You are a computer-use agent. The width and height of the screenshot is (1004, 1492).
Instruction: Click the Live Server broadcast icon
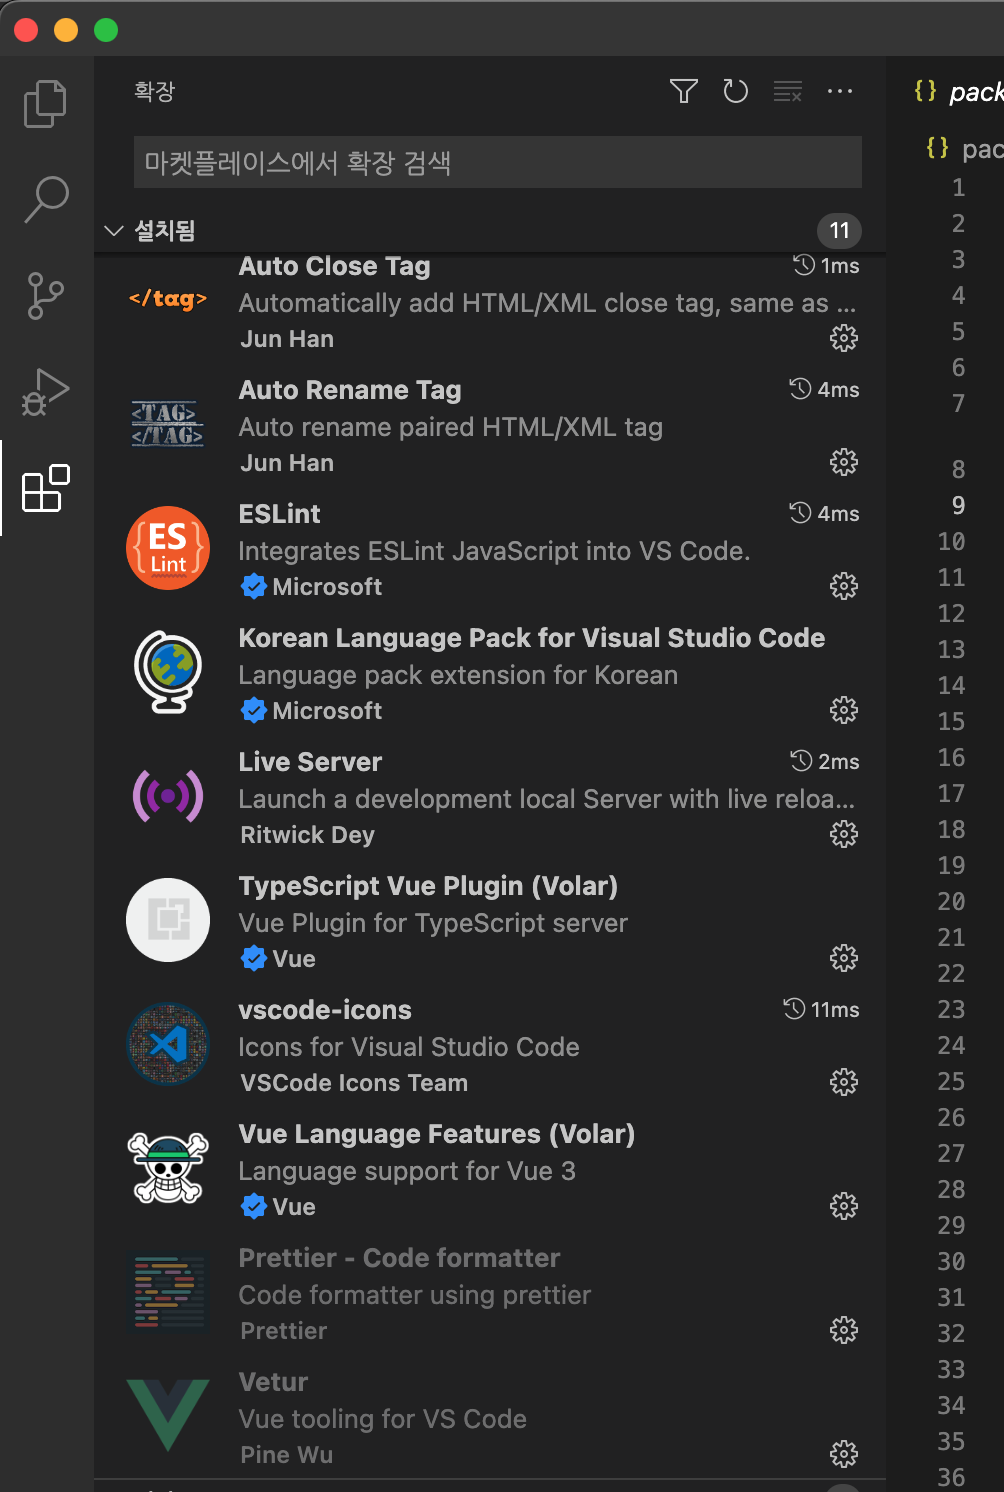coord(168,796)
